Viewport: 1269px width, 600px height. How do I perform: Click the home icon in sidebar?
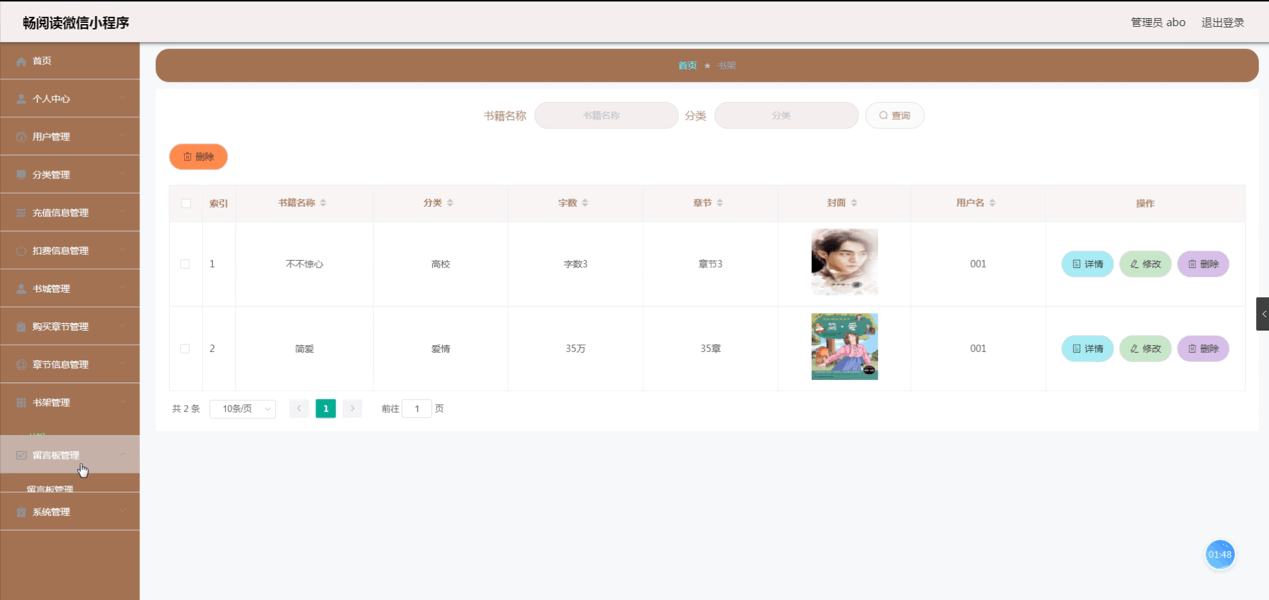click(21, 62)
